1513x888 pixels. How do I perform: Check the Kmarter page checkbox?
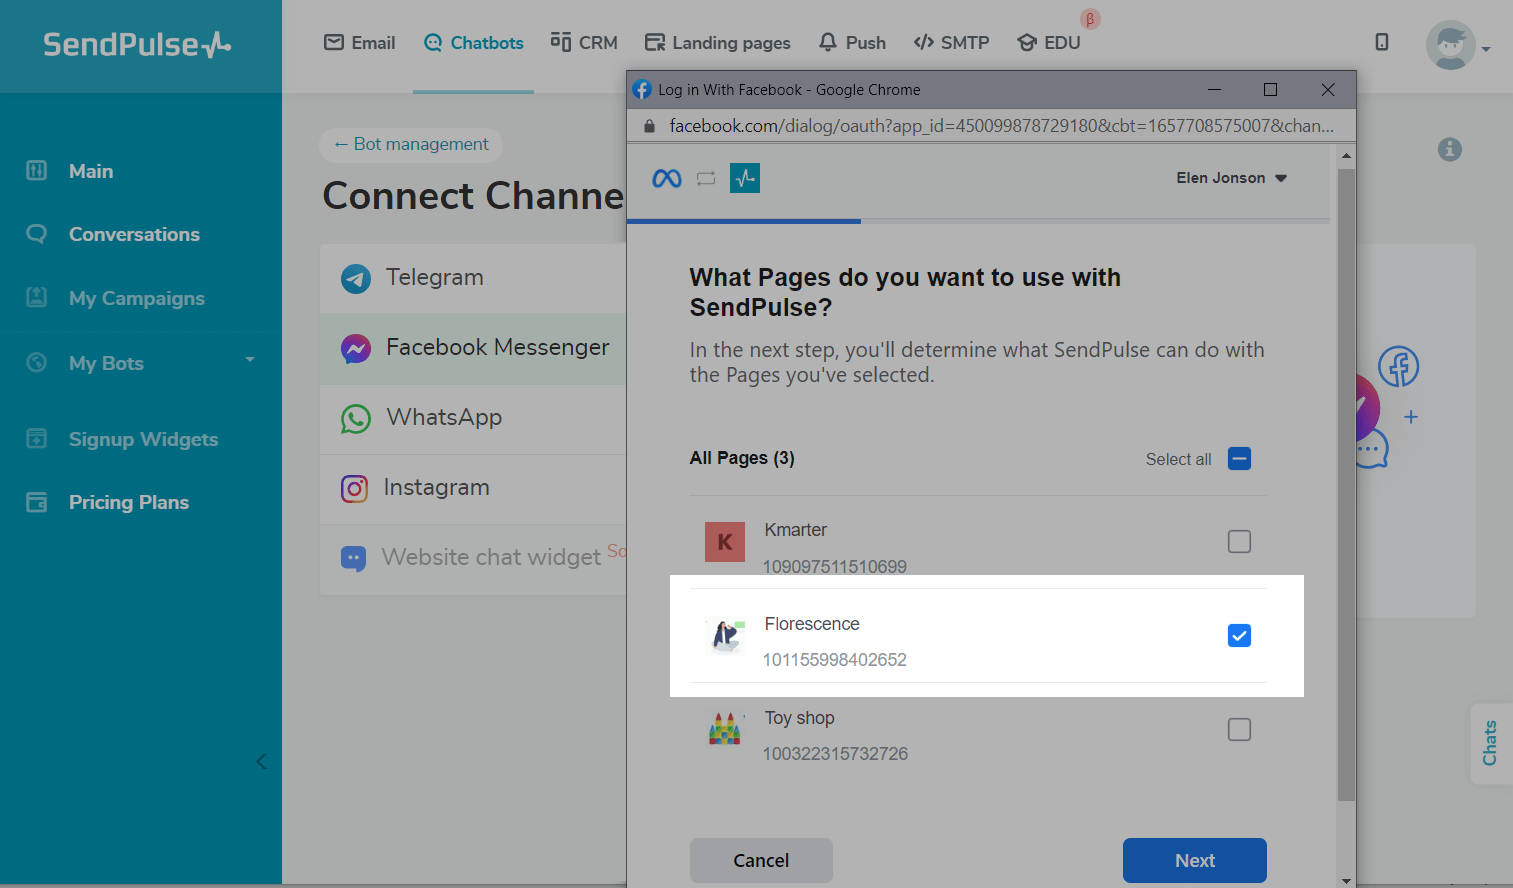point(1239,542)
